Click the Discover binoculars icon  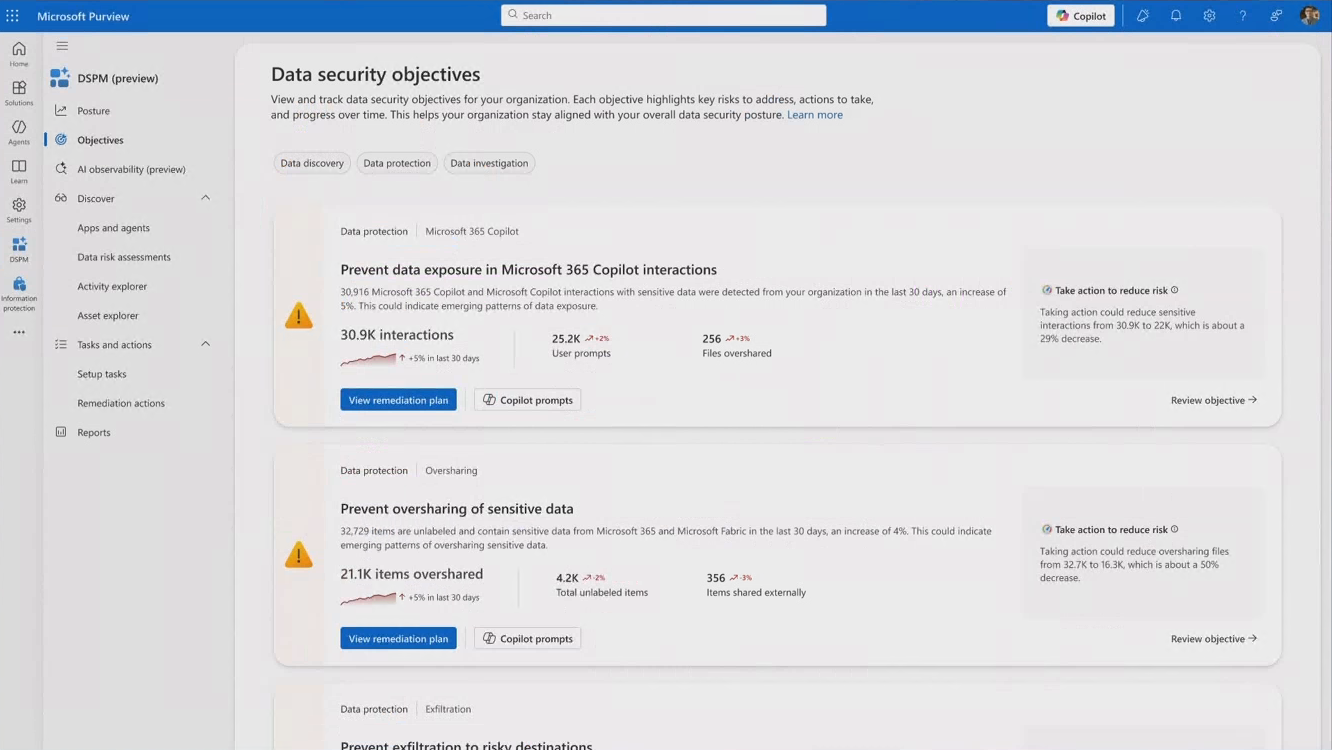(x=61, y=198)
